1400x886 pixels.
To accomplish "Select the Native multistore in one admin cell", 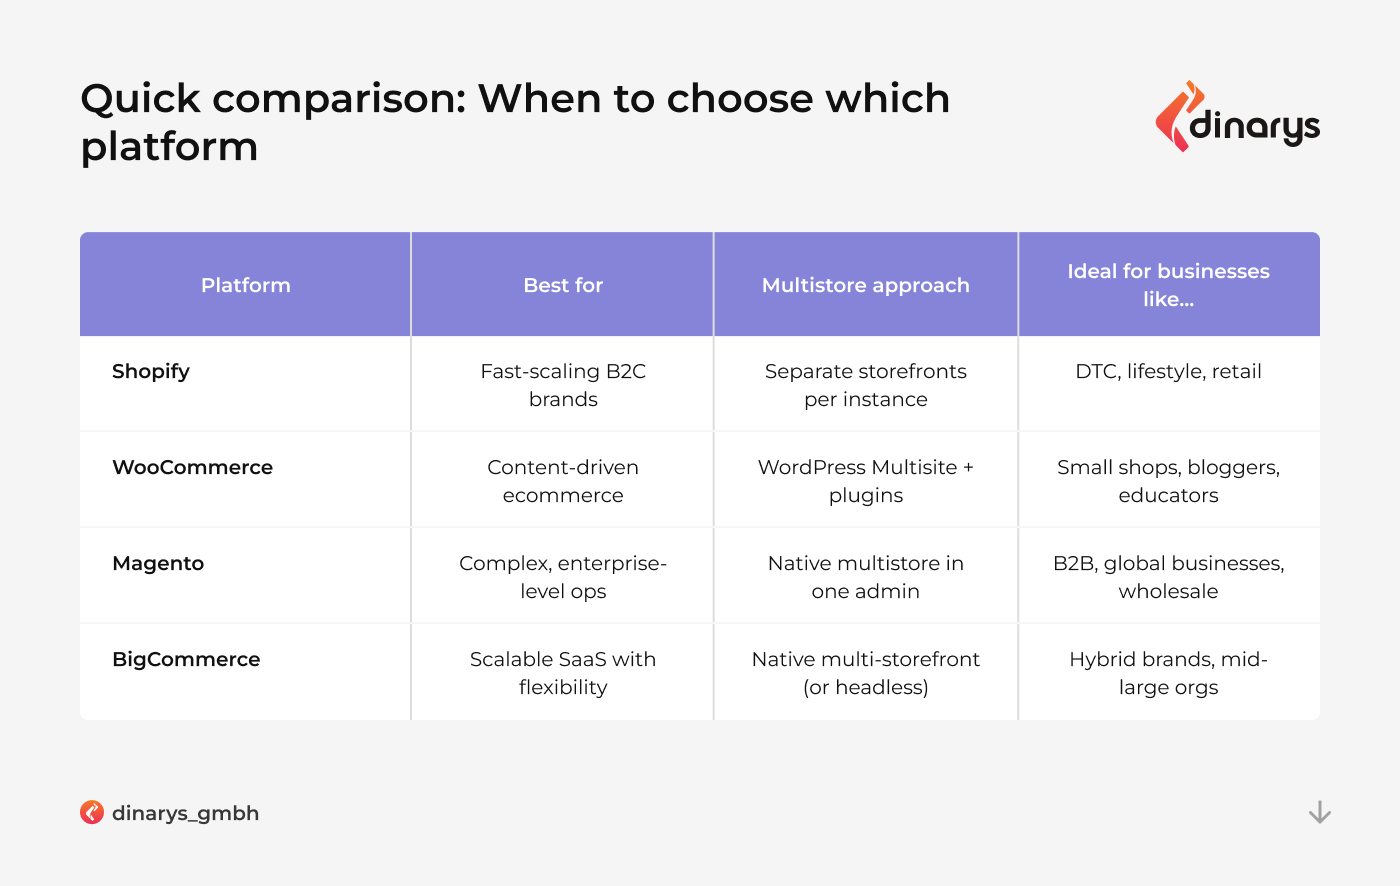I will [866, 577].
